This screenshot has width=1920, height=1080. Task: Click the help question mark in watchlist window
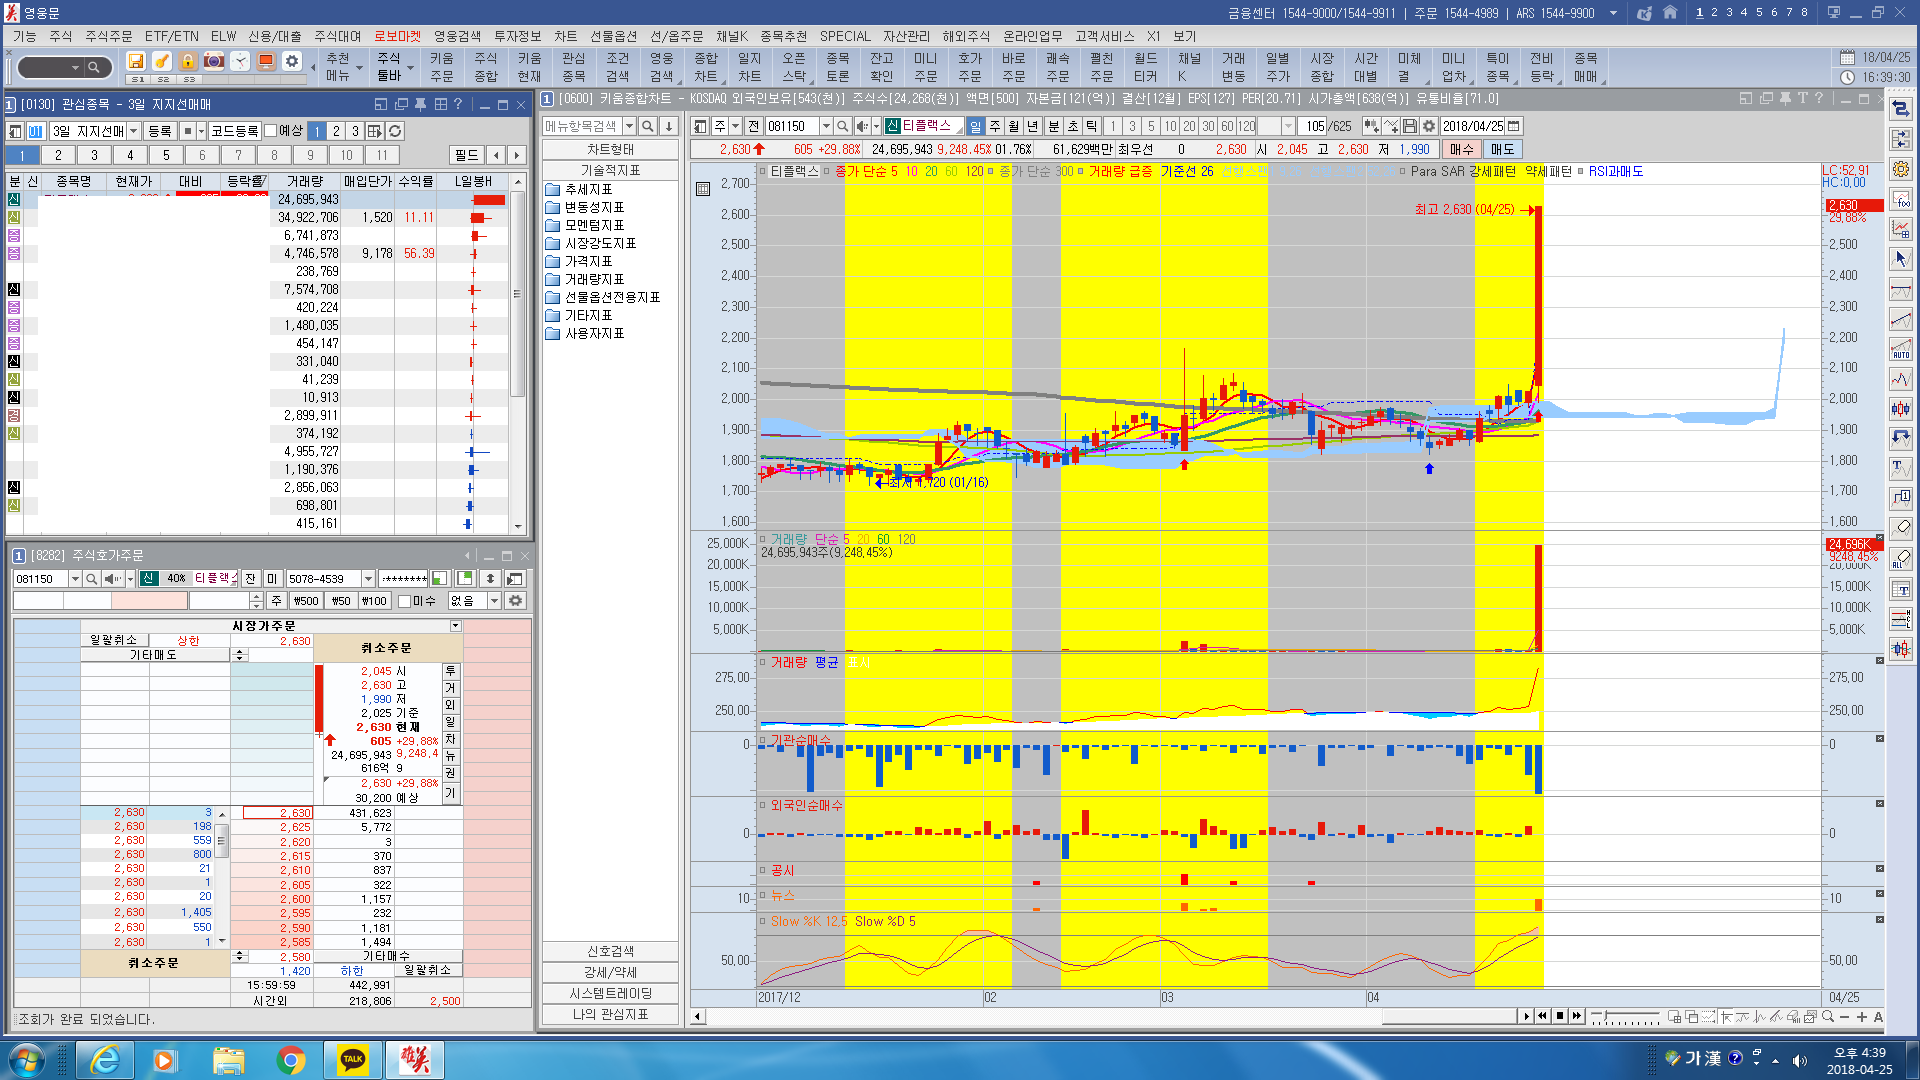(x=458, y=104)
